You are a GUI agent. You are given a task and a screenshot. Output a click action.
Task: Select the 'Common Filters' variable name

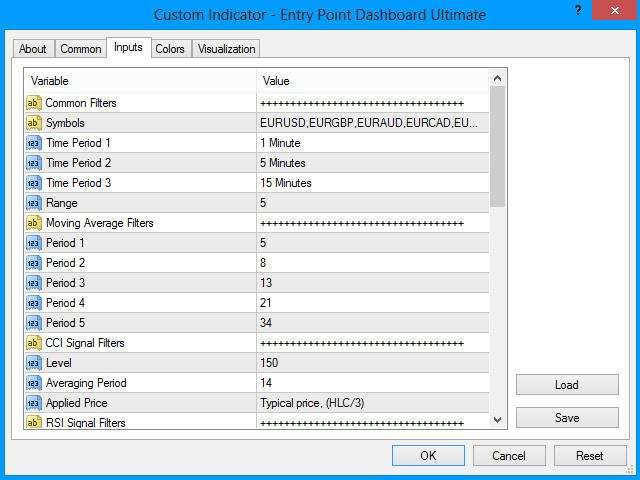pyautogui.click(x=81, y=103)
